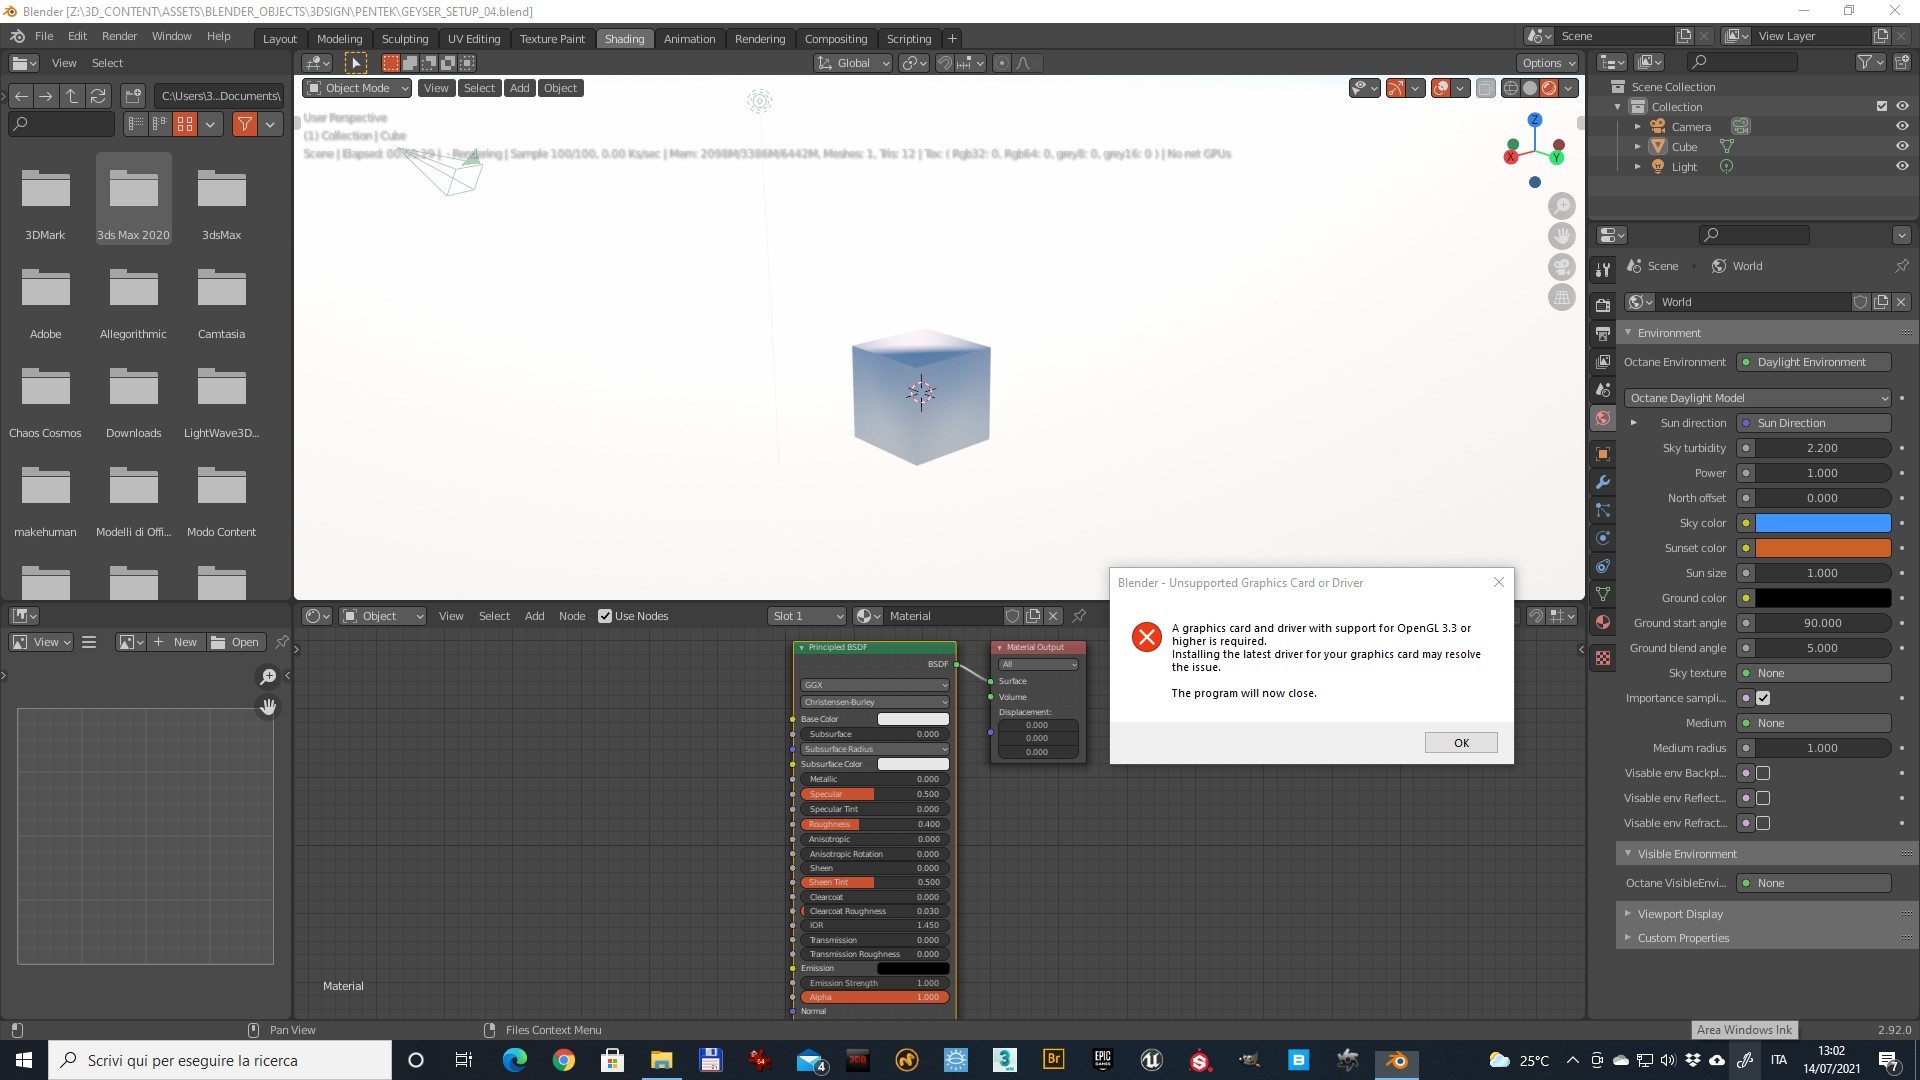Hide the Cube object in outliner
This screenshot has width=1920, height=1080.
[1902, 146]
